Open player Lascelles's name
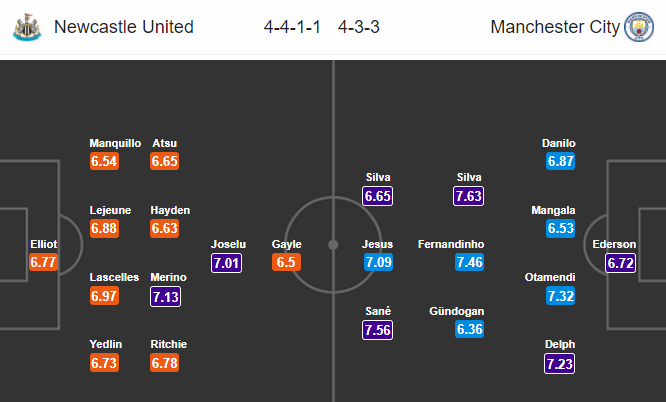The height and width of the screenshot is (402, 666). [x=114, y=277]
